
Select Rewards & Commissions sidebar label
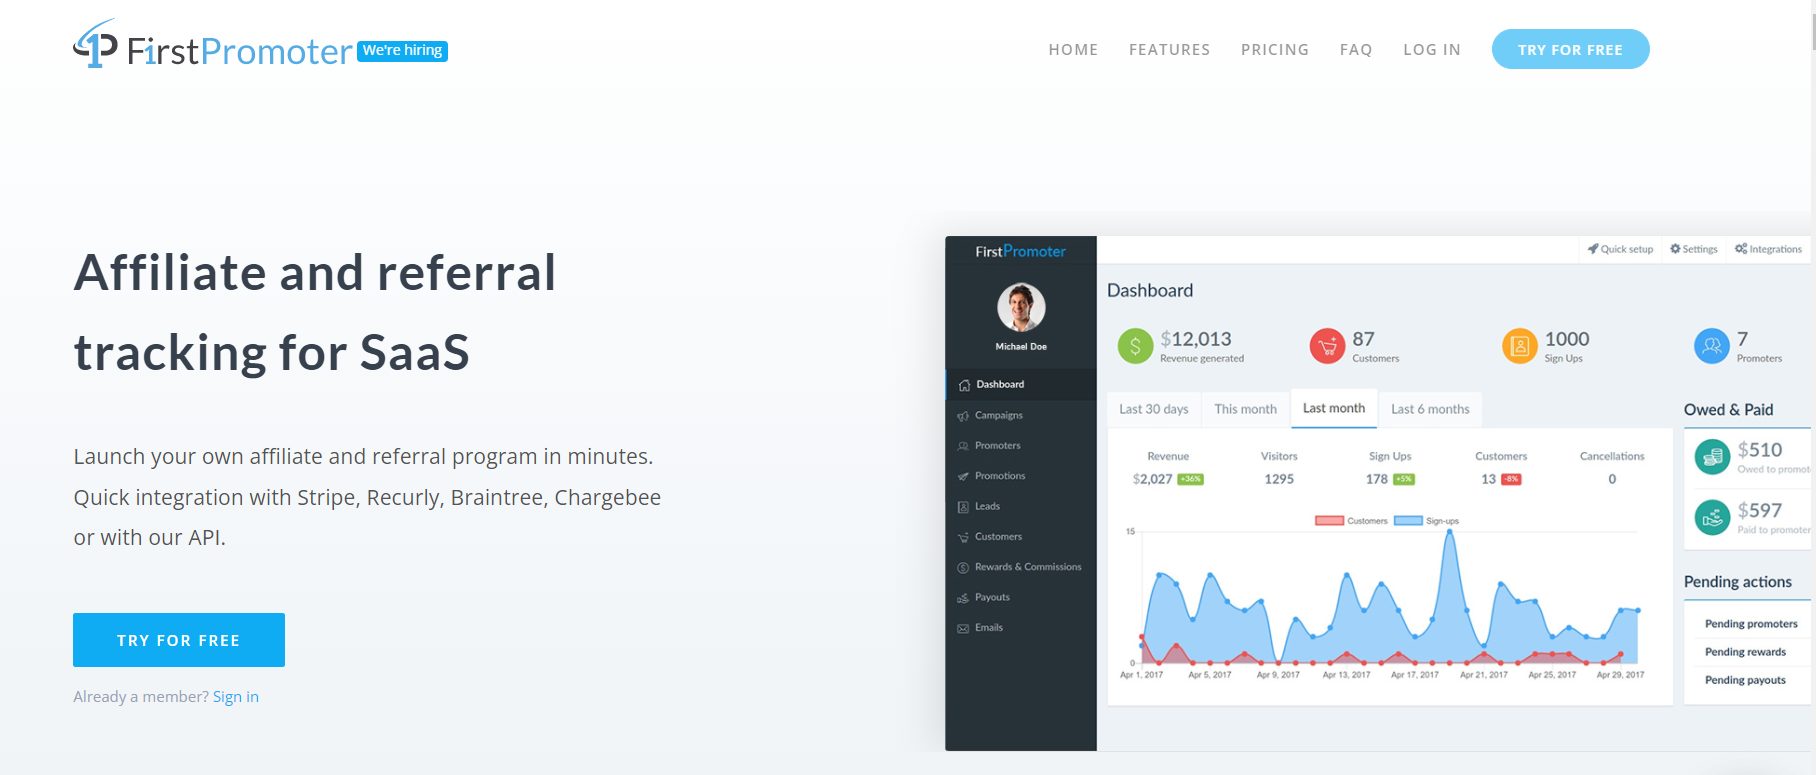[1028, 567]
